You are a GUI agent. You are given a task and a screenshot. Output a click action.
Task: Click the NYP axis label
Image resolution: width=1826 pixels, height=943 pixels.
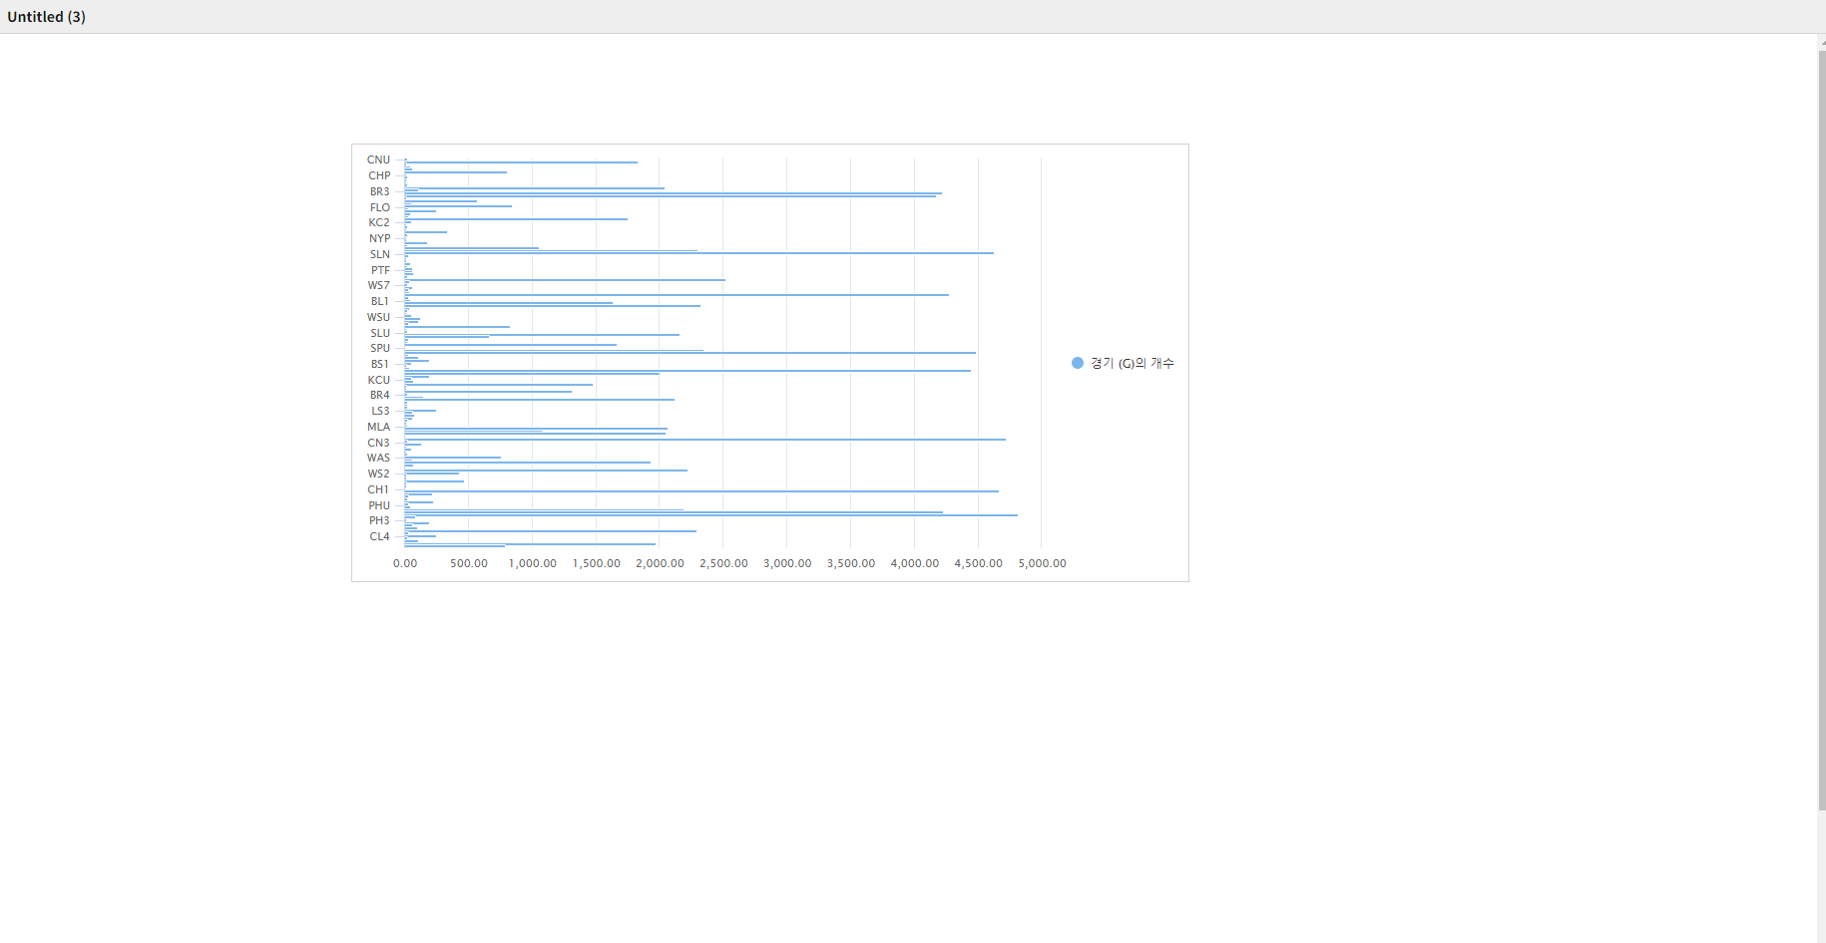[379, 239]
